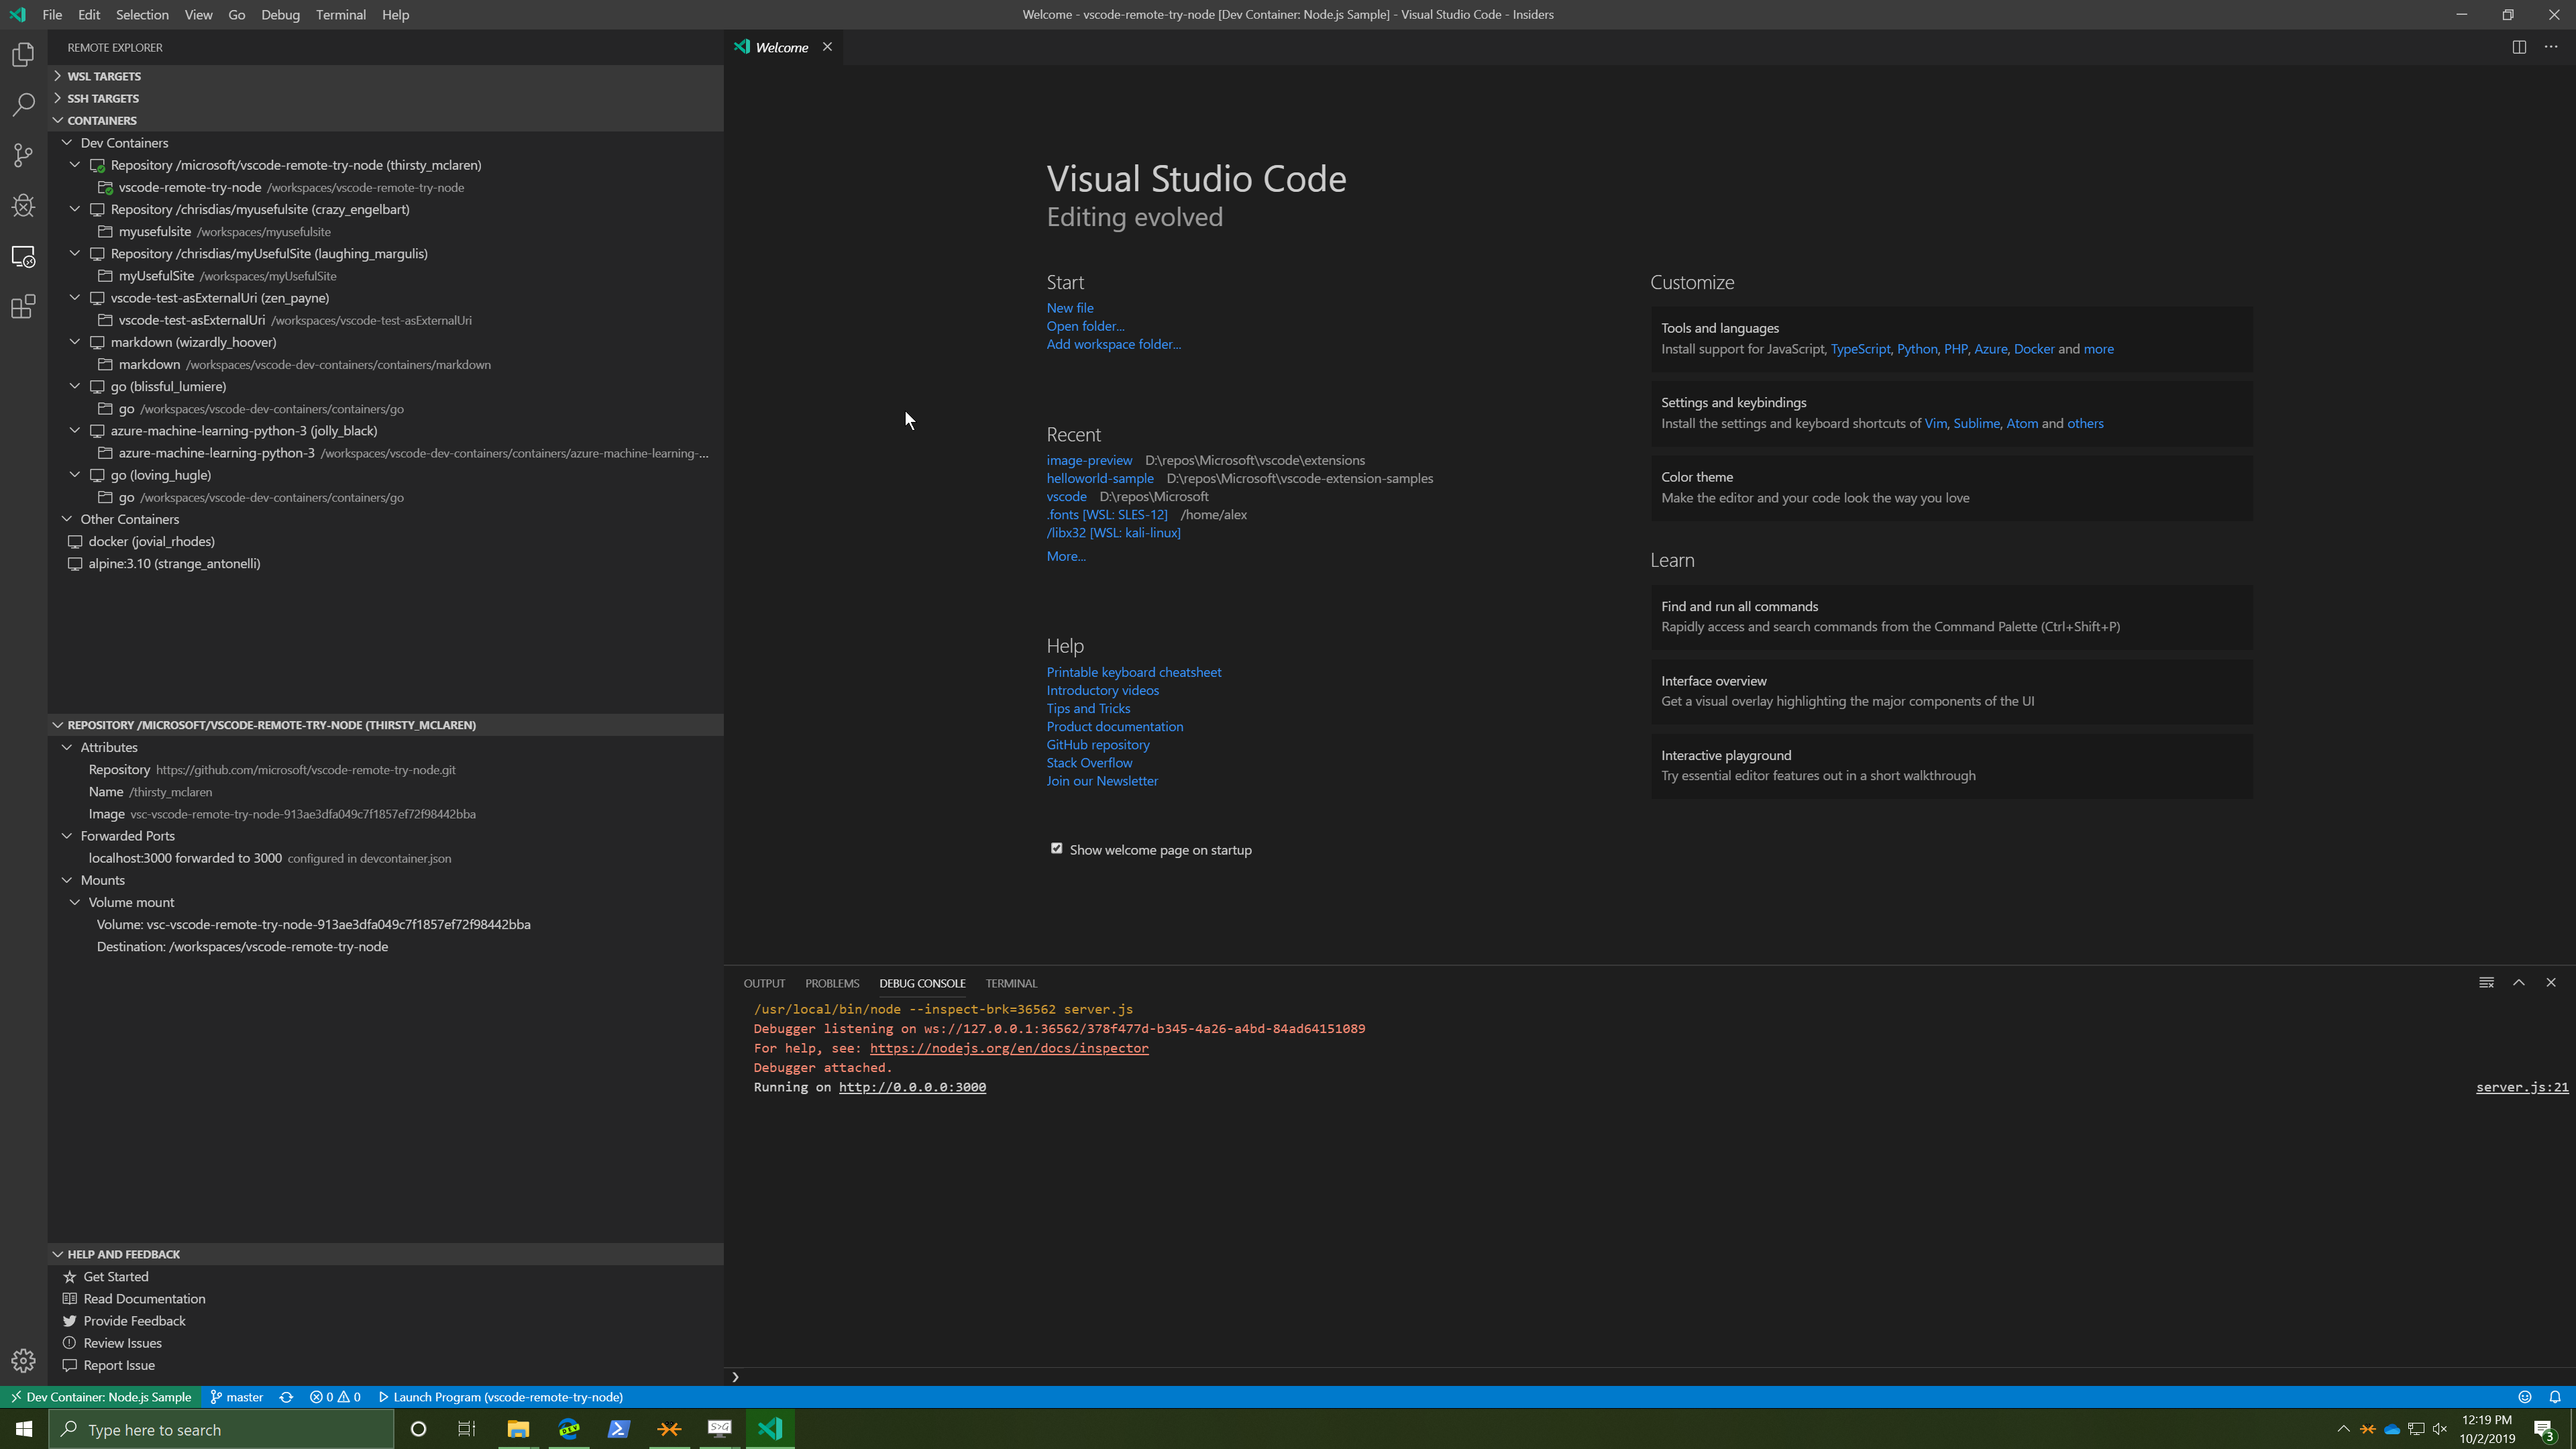
Task: Open the Explorer view in activity bar
Action: [x=23, y=55]
